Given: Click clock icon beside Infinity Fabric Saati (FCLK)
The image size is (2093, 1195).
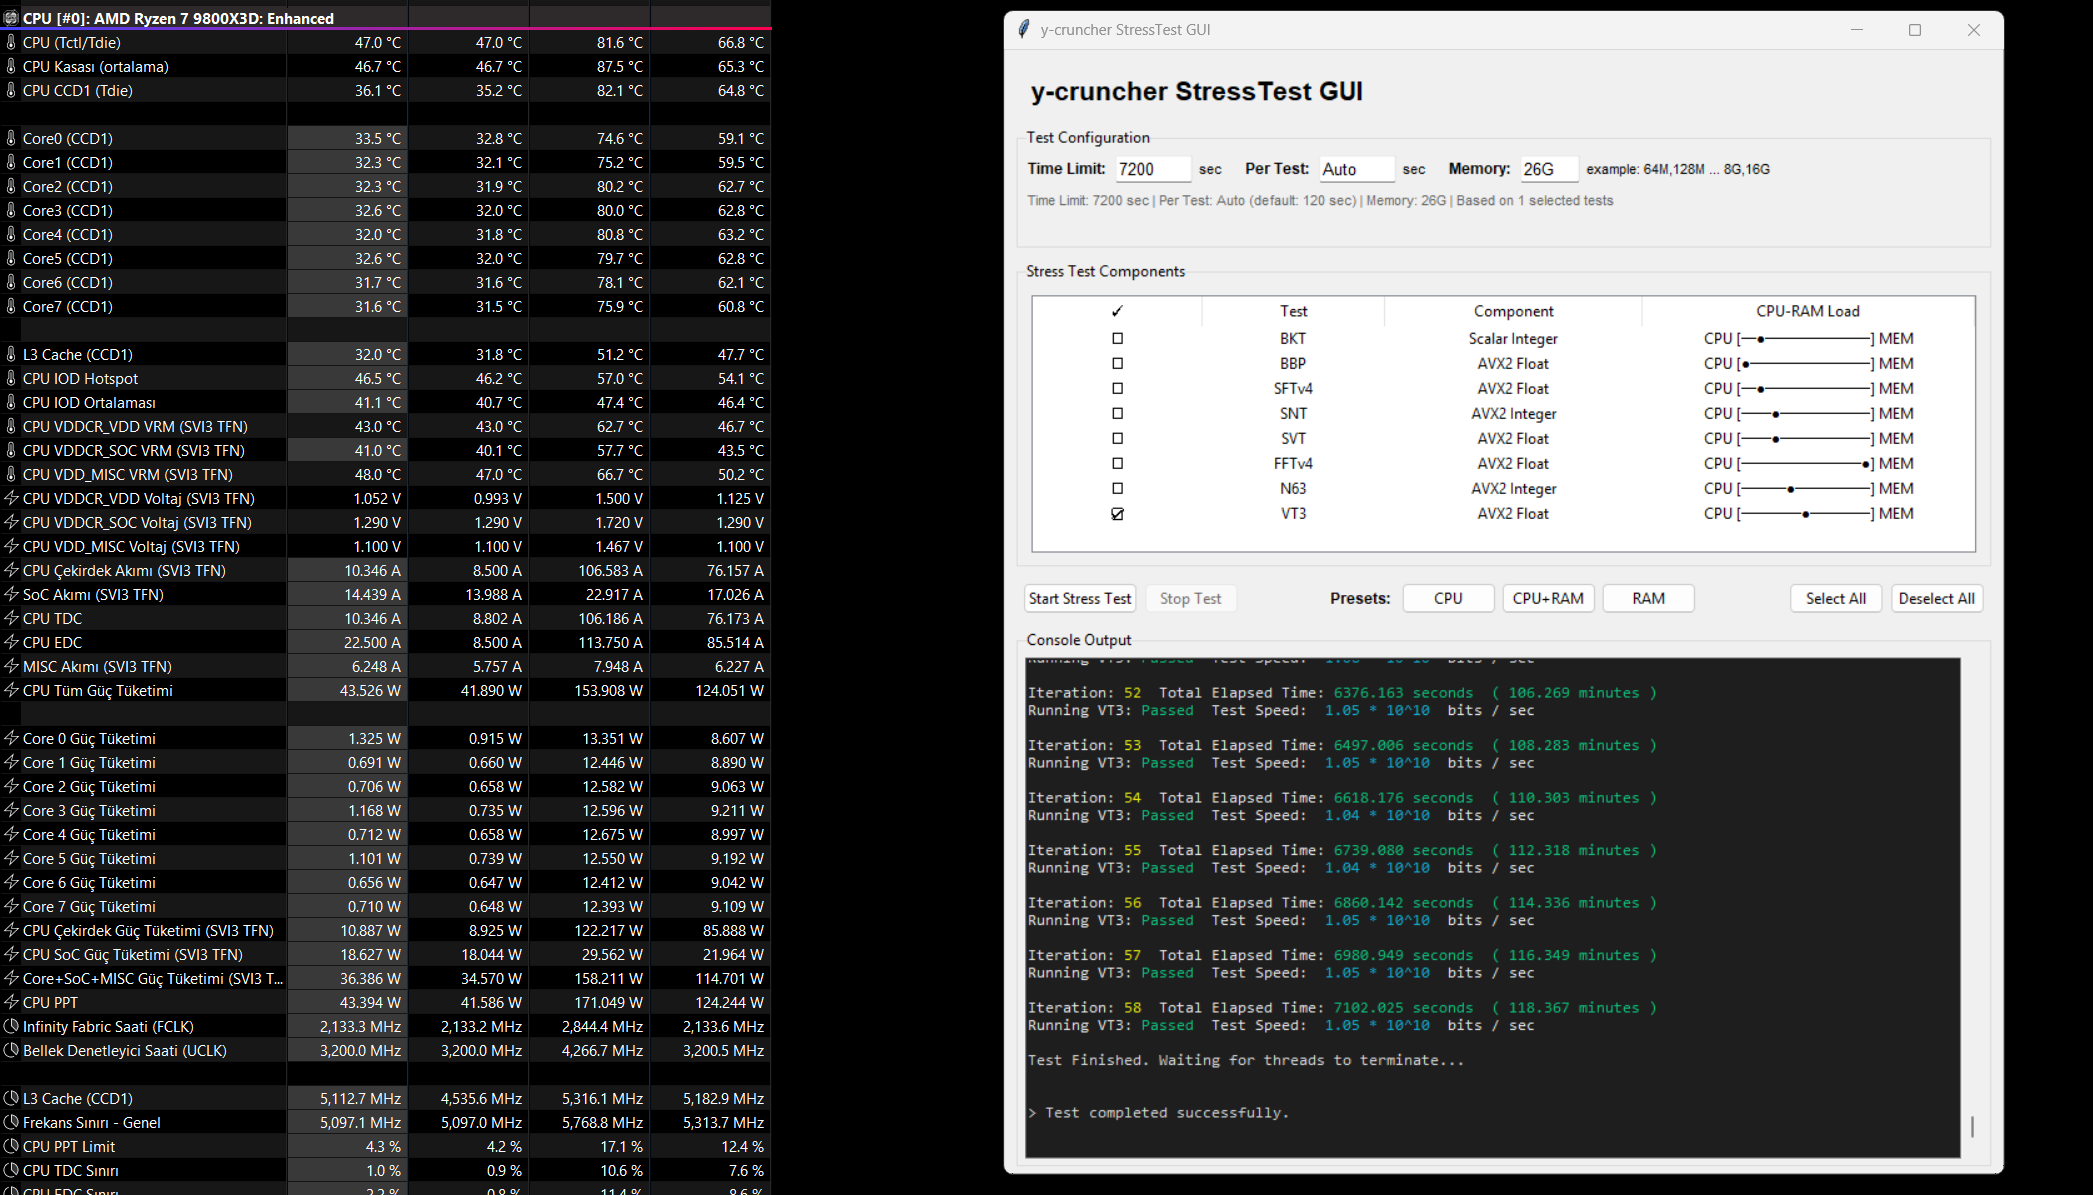Looking at the screenshot, I should tap(11, 1026).
